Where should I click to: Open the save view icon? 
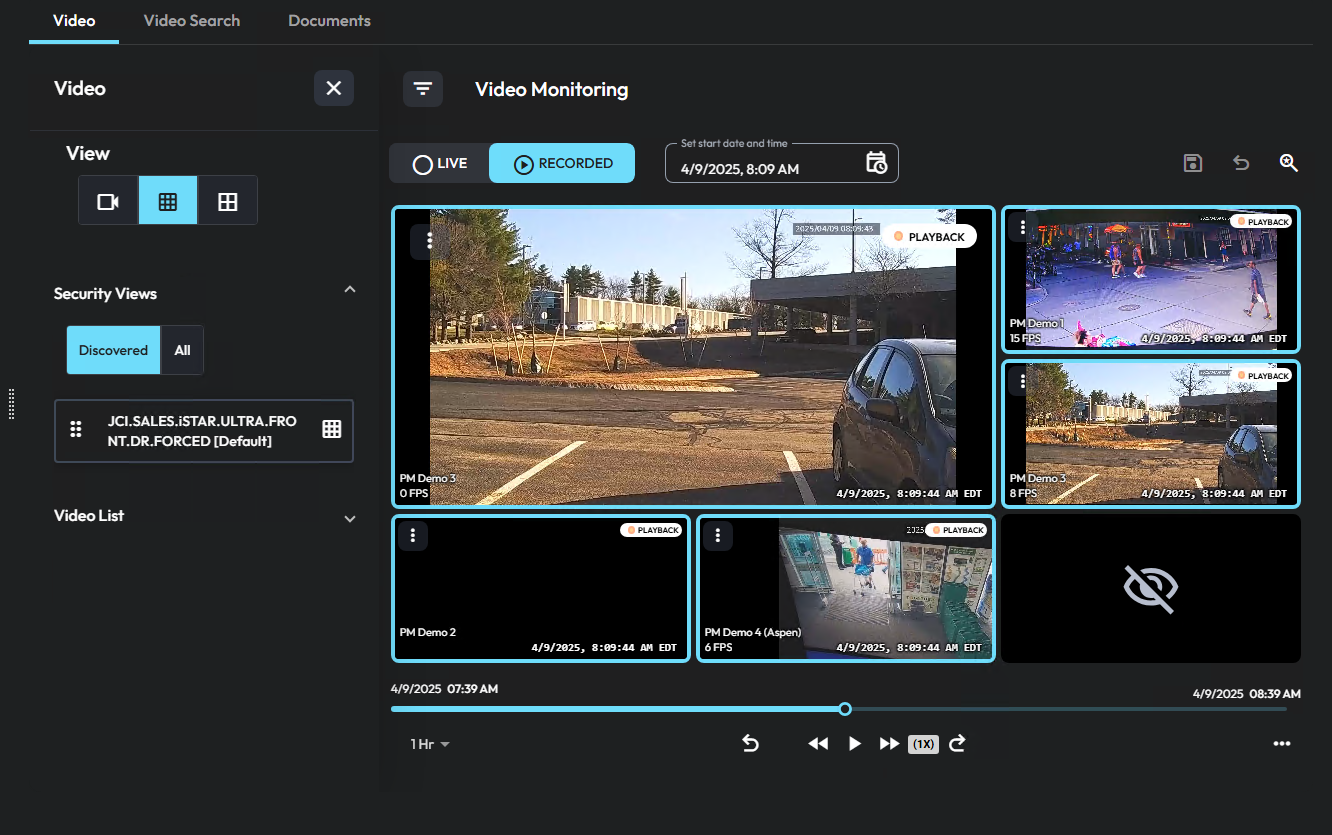tap(1192, 162)
